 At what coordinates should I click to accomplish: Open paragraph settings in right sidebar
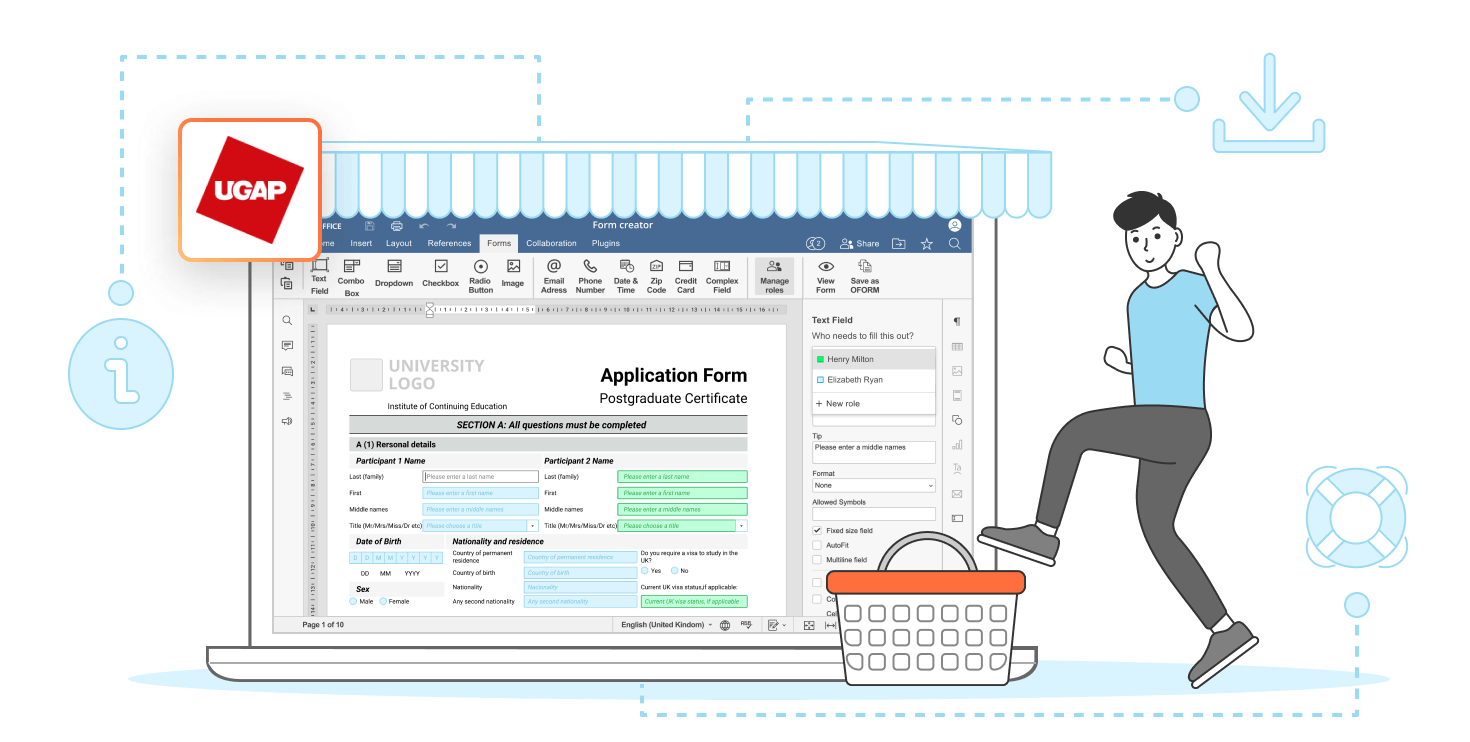tap(957, 321)
